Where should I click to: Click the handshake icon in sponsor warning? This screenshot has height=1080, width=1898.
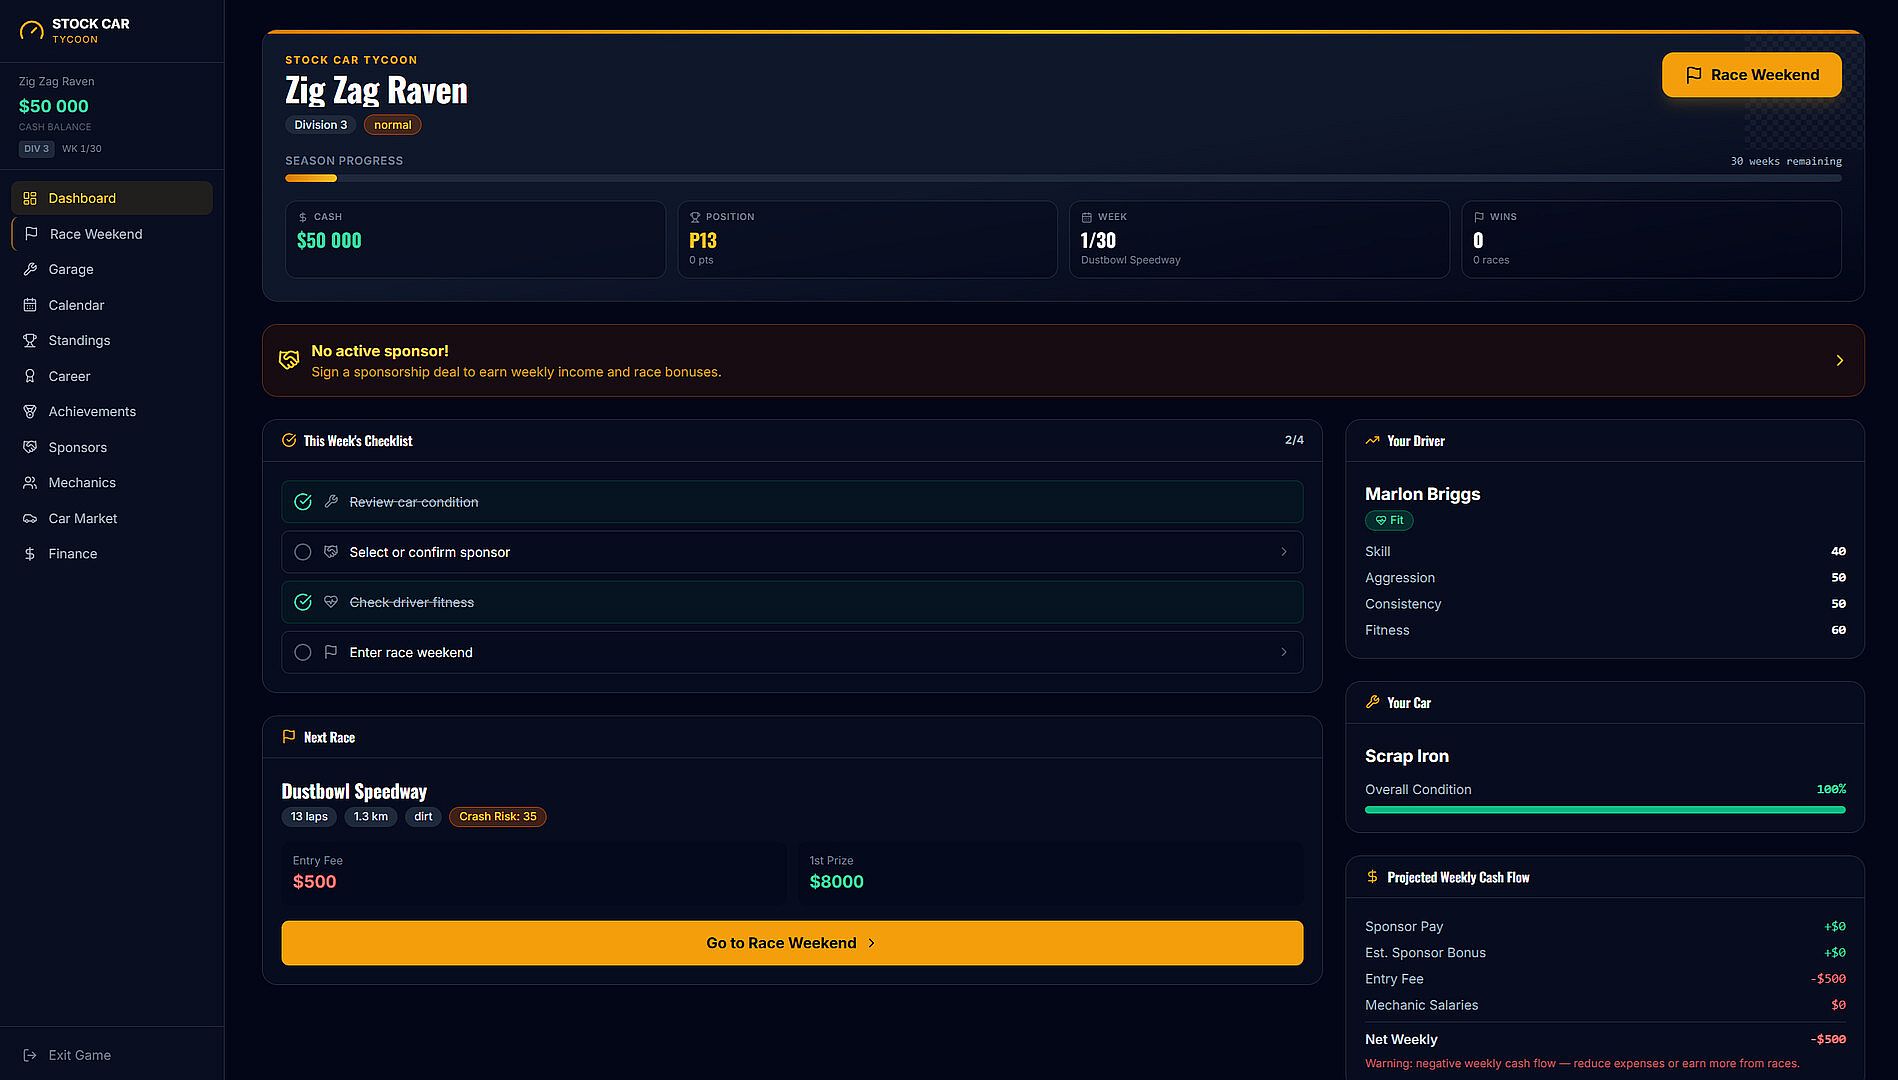point(289,360)
